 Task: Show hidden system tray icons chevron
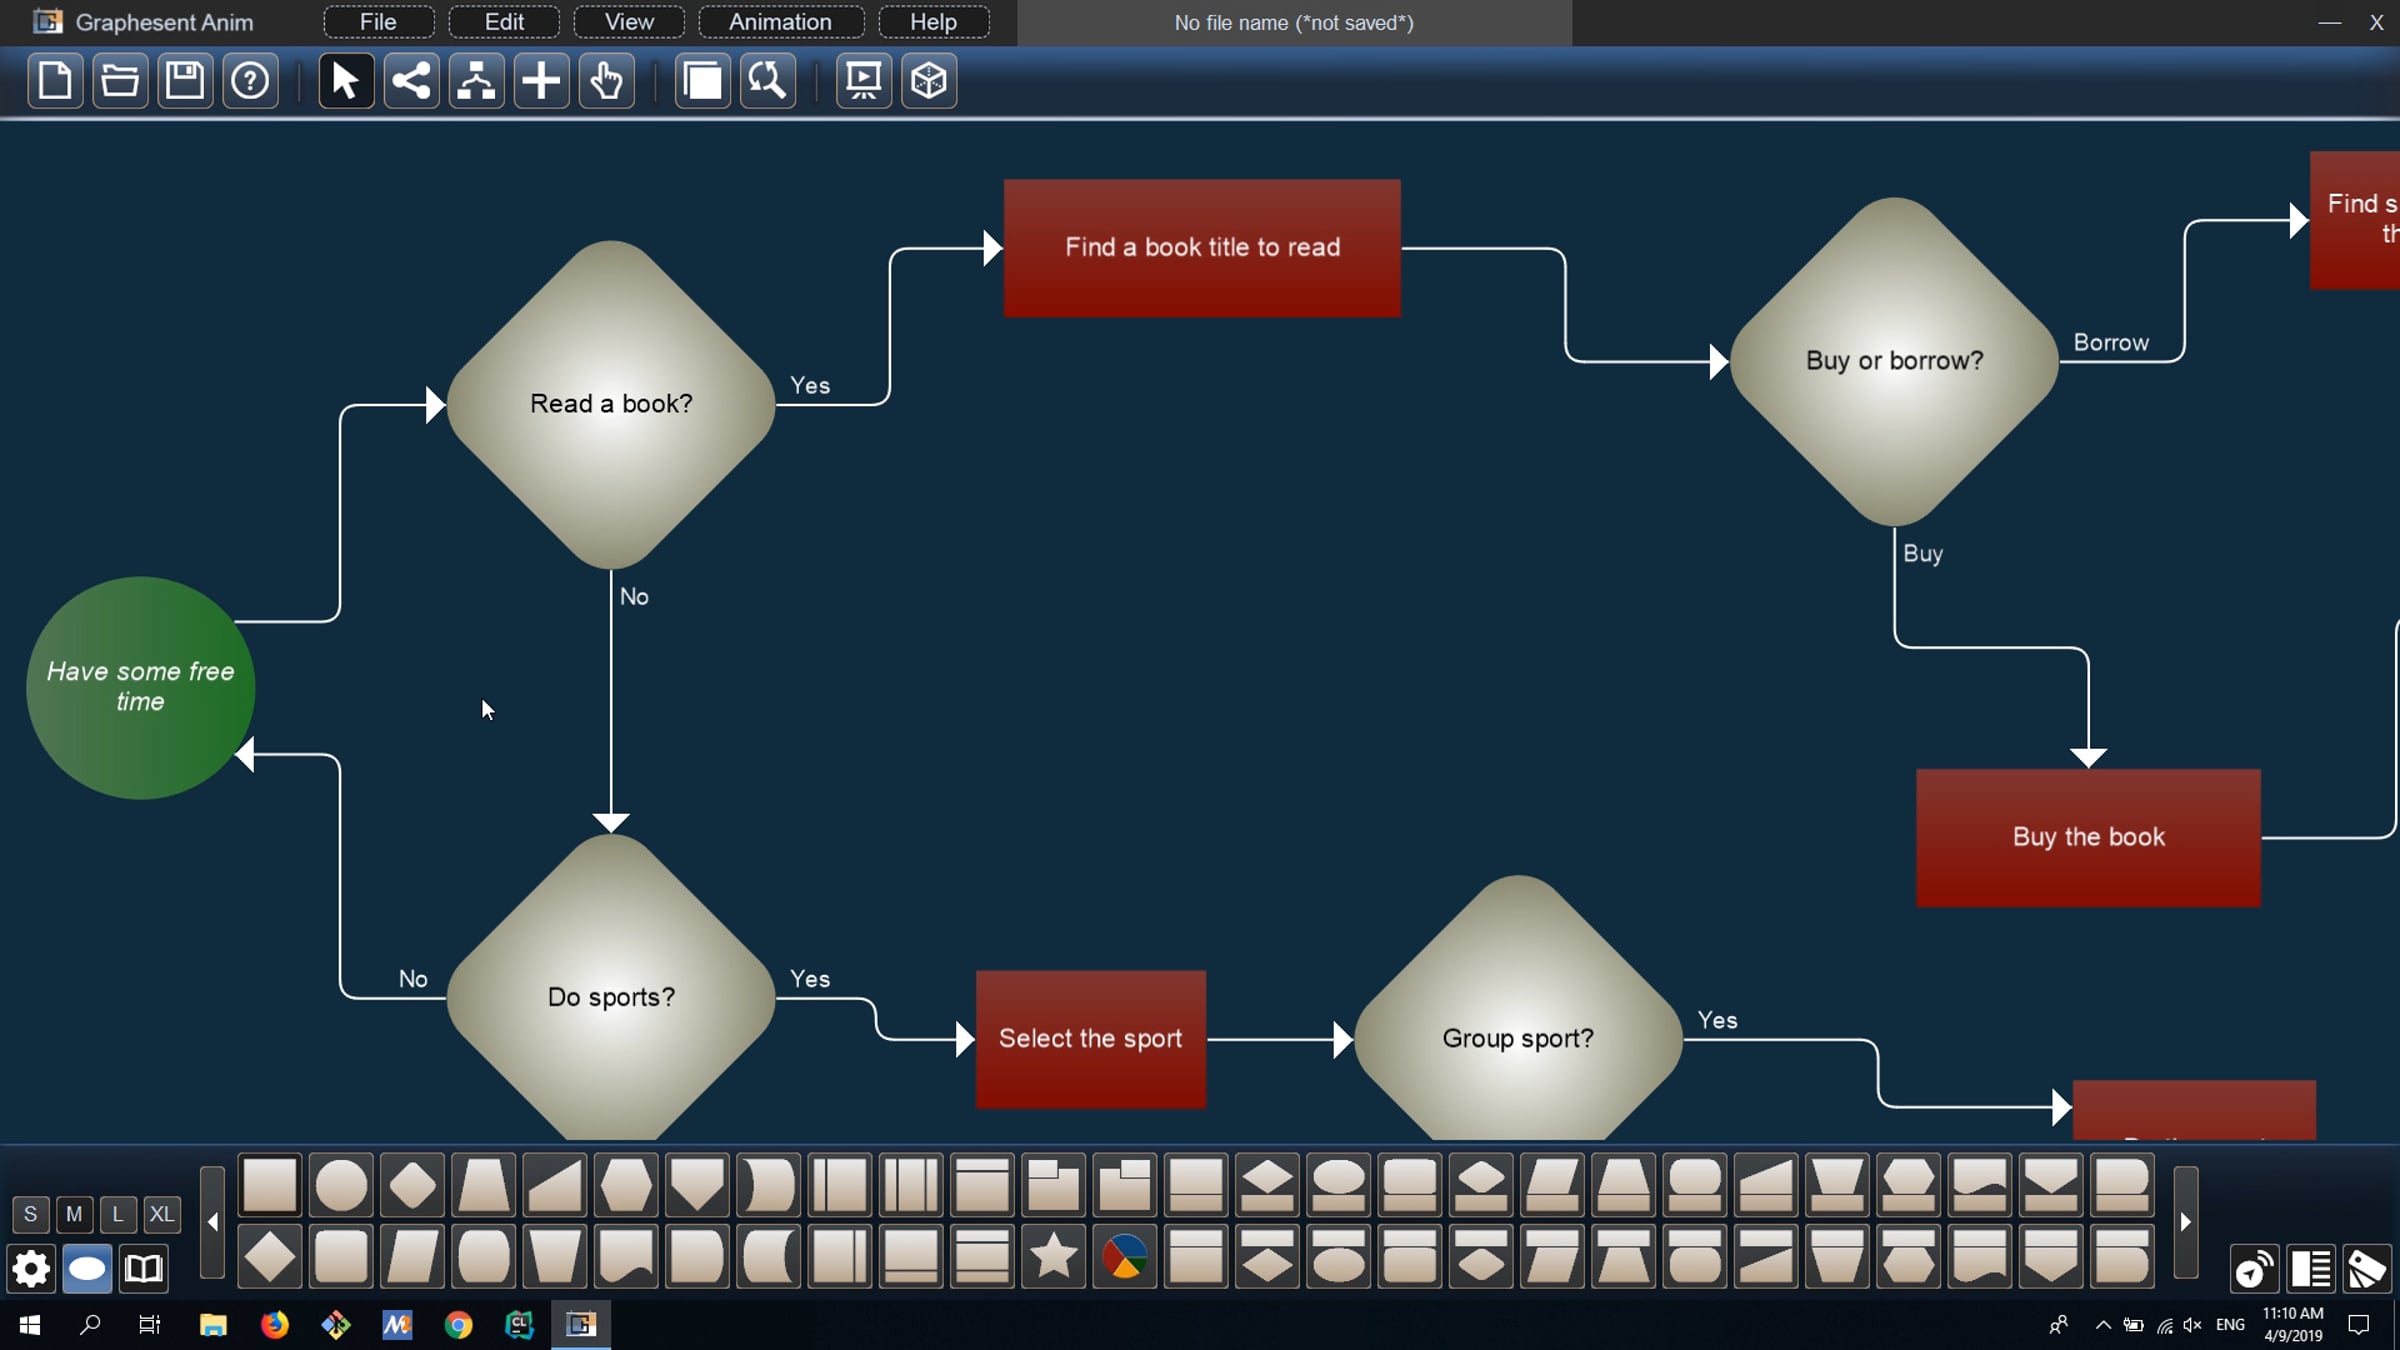click(x=2103, y=1325)
